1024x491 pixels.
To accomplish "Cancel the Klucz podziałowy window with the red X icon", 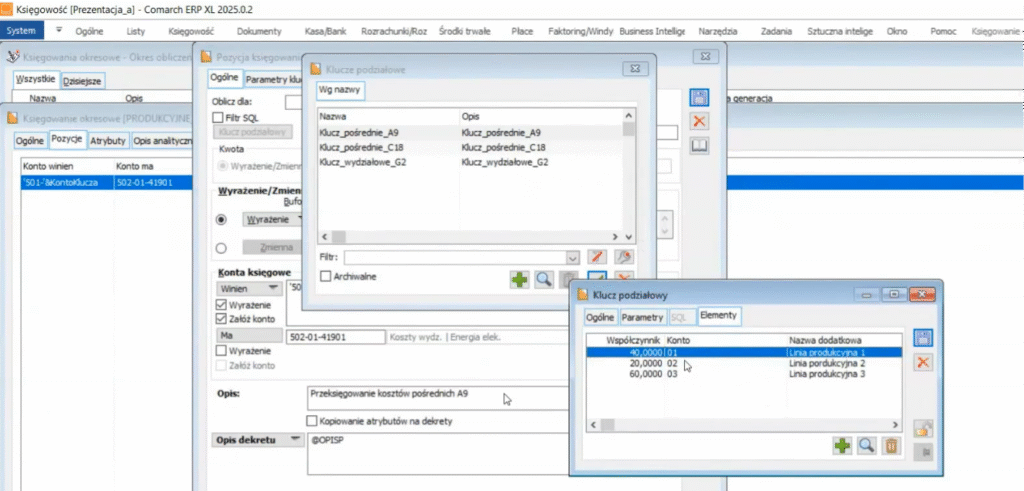I will 923,362.
